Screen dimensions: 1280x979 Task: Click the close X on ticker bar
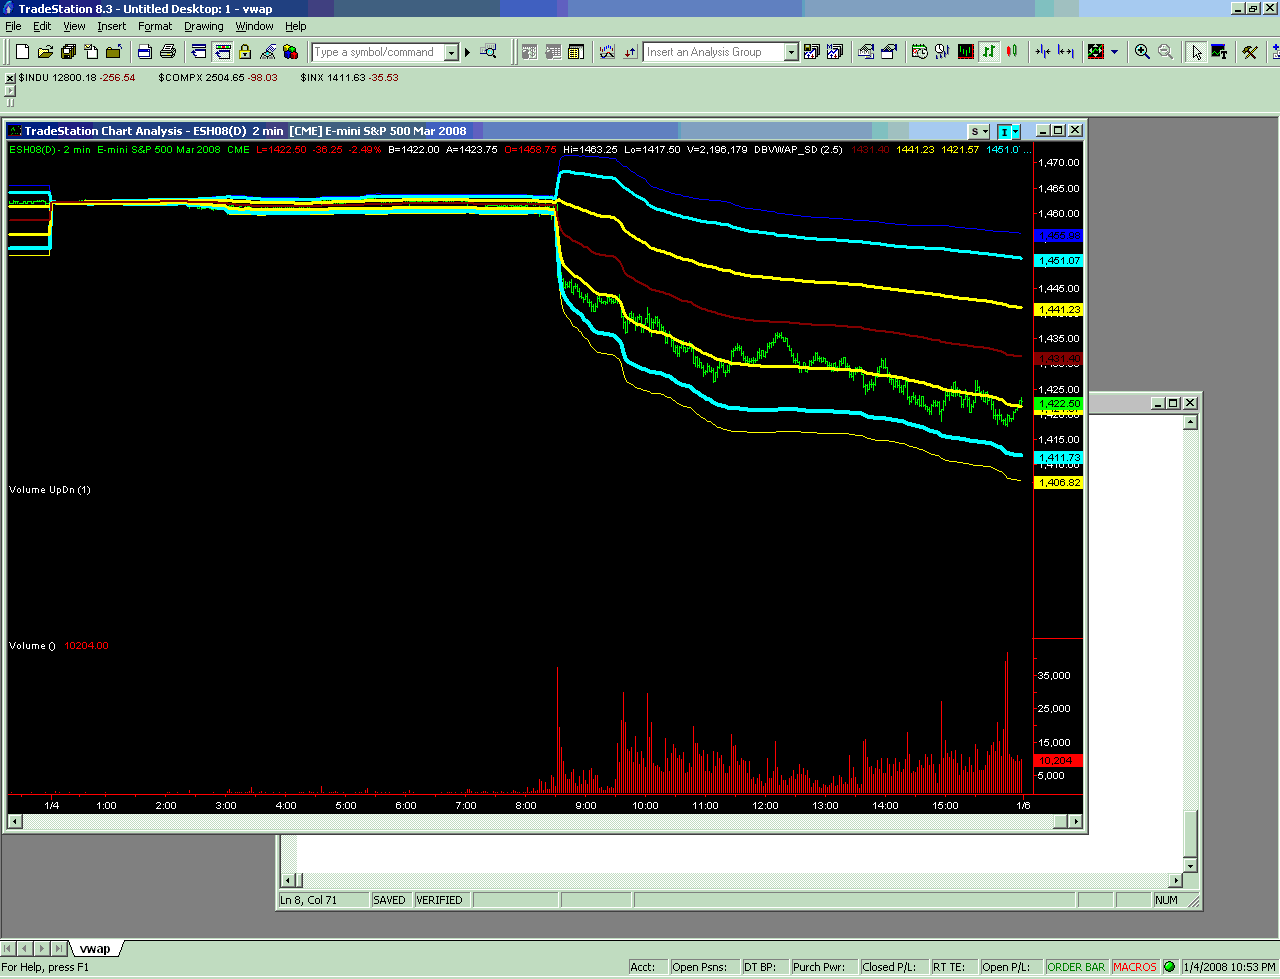click(10, 78)
